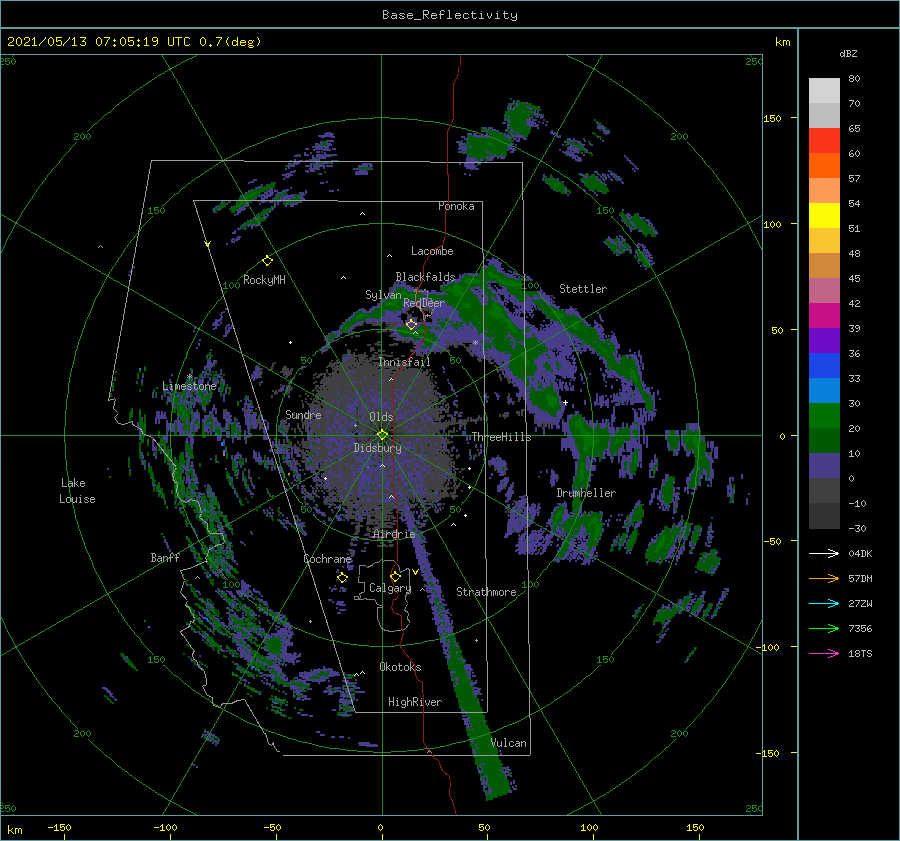Click the Didsbury city label

pyautogui.click(x=378, y=448)
